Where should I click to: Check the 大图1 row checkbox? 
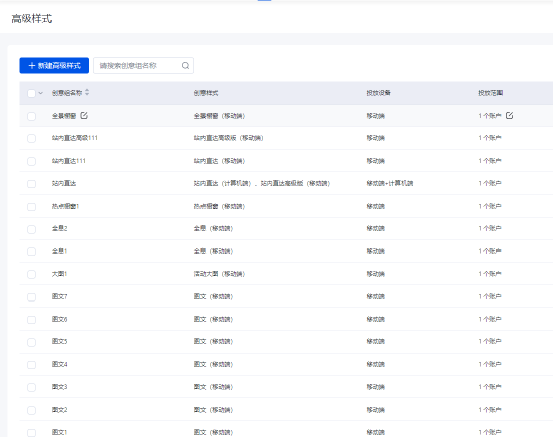click(x=31, y=274)
